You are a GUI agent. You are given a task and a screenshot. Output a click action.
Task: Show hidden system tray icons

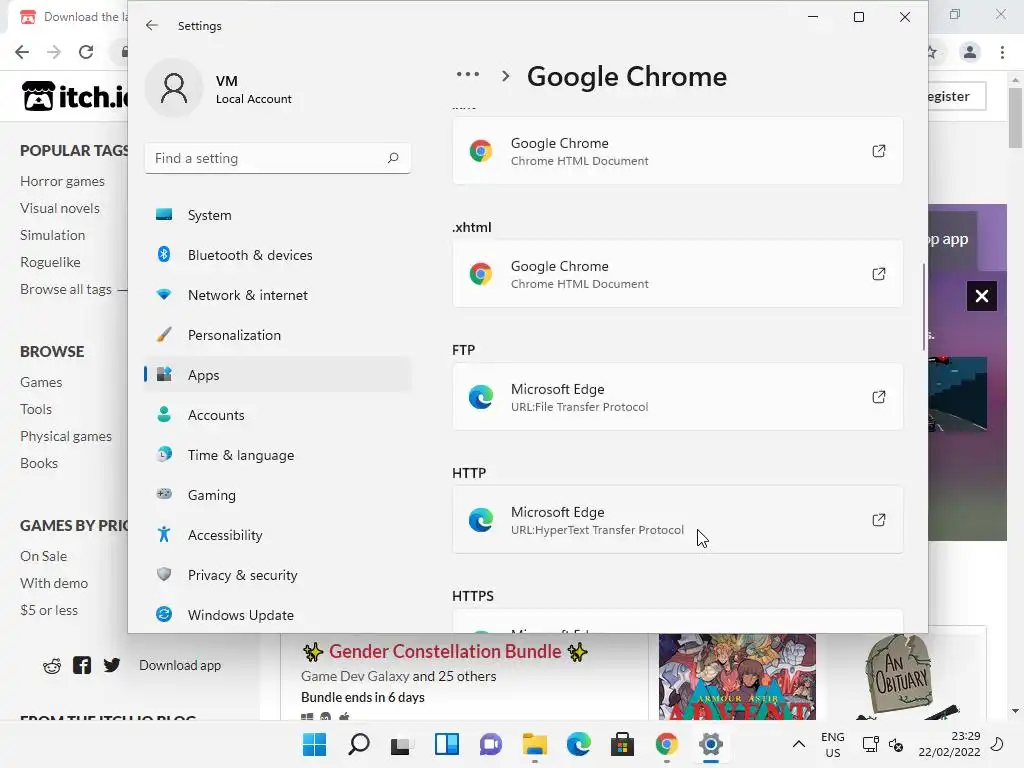click(x=798, y=744)
